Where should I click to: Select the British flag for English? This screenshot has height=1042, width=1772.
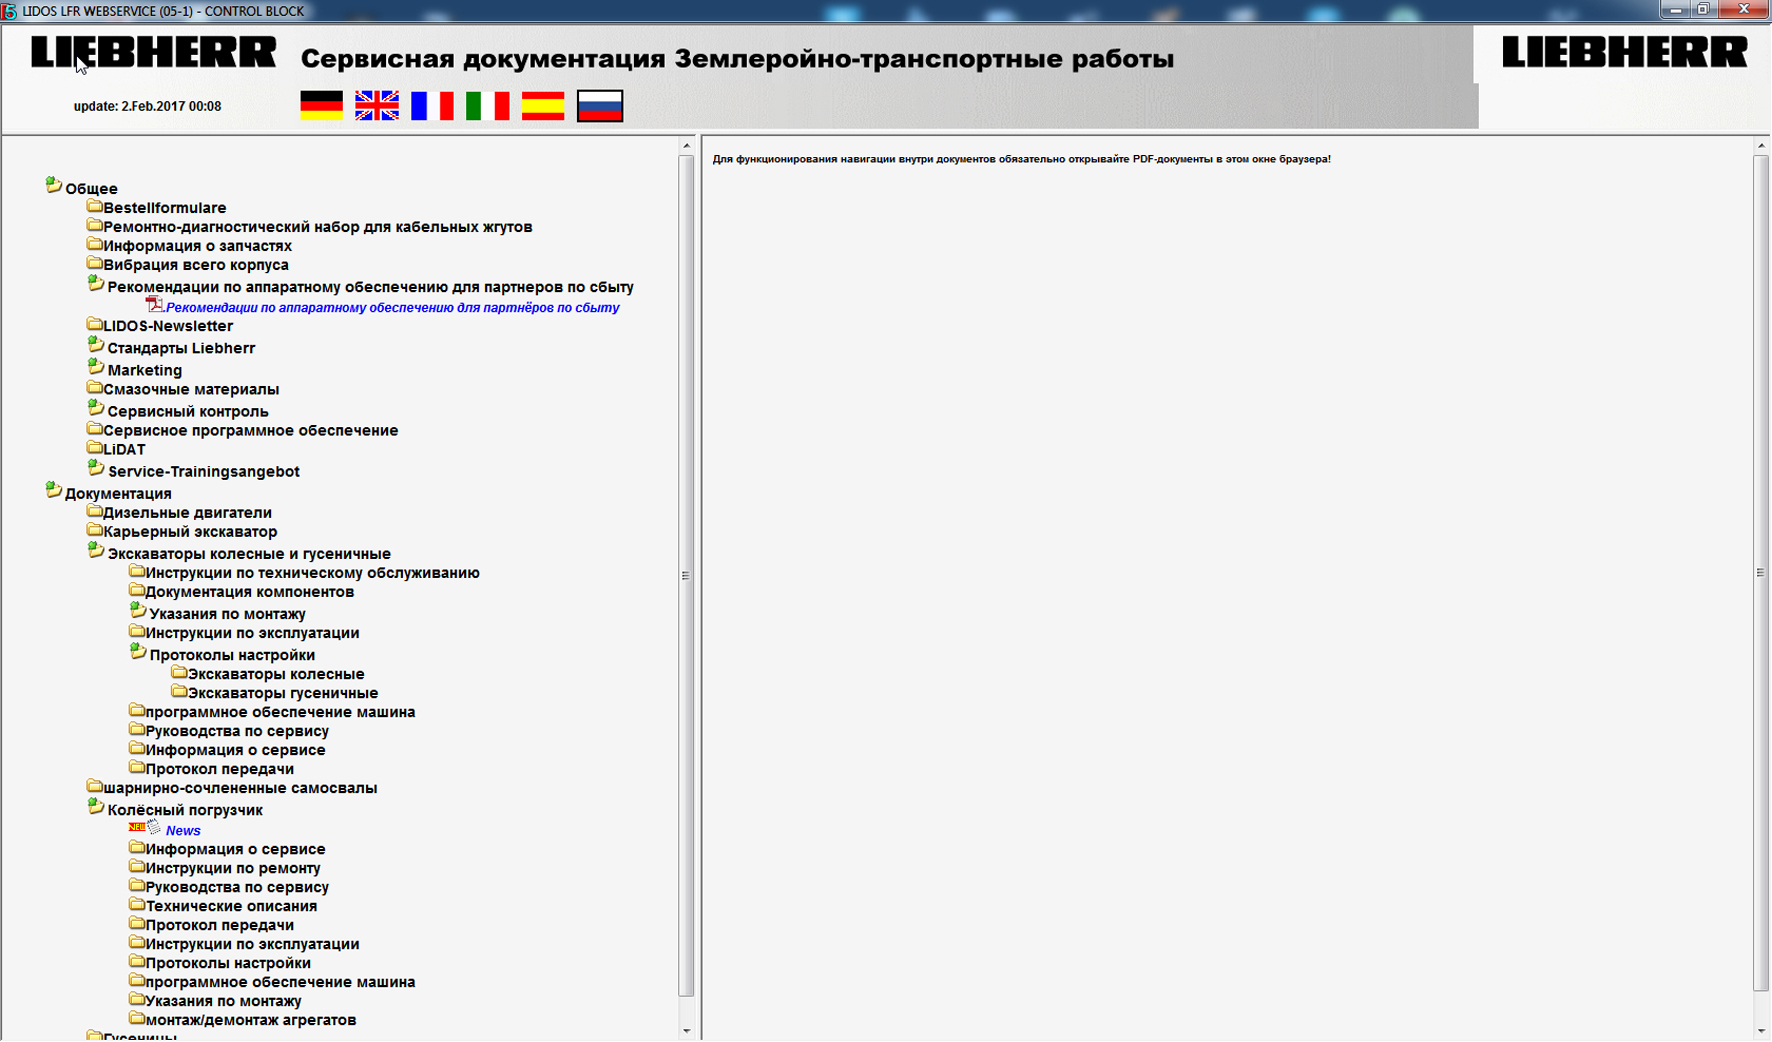pos(377,106)
